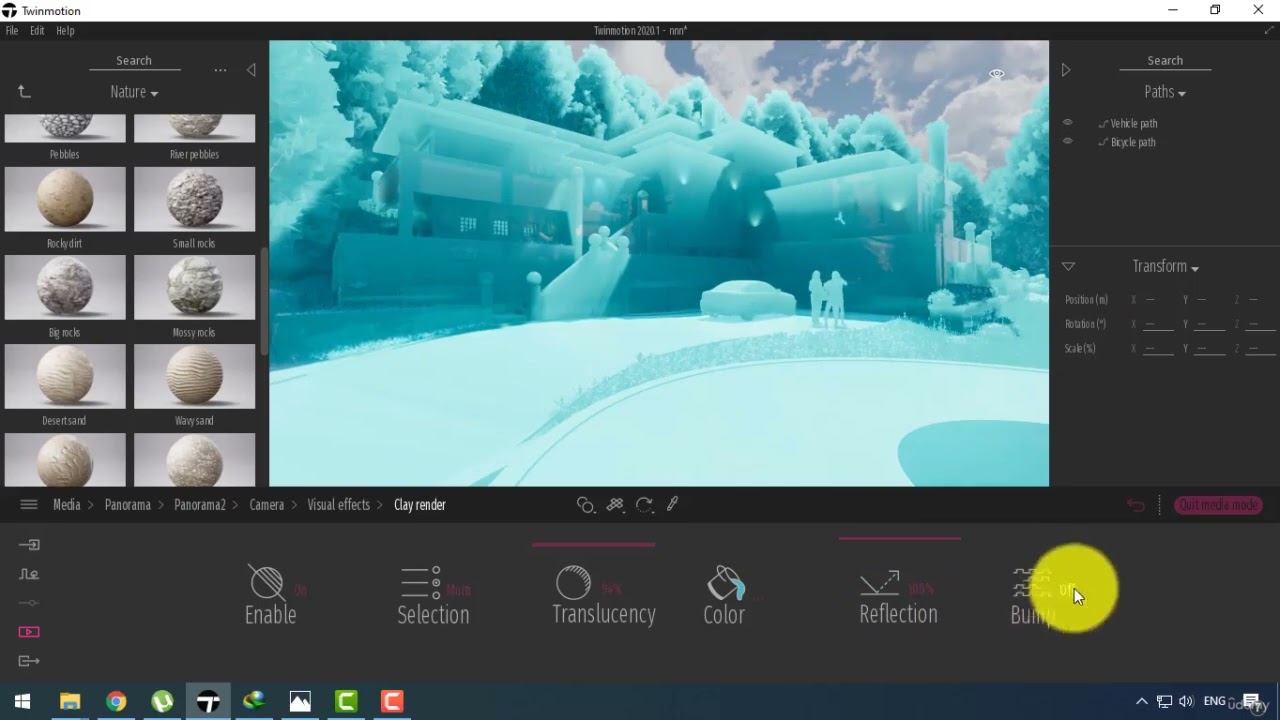Click the Windows Start button
Screen dimensions: 1280x720
23,701
